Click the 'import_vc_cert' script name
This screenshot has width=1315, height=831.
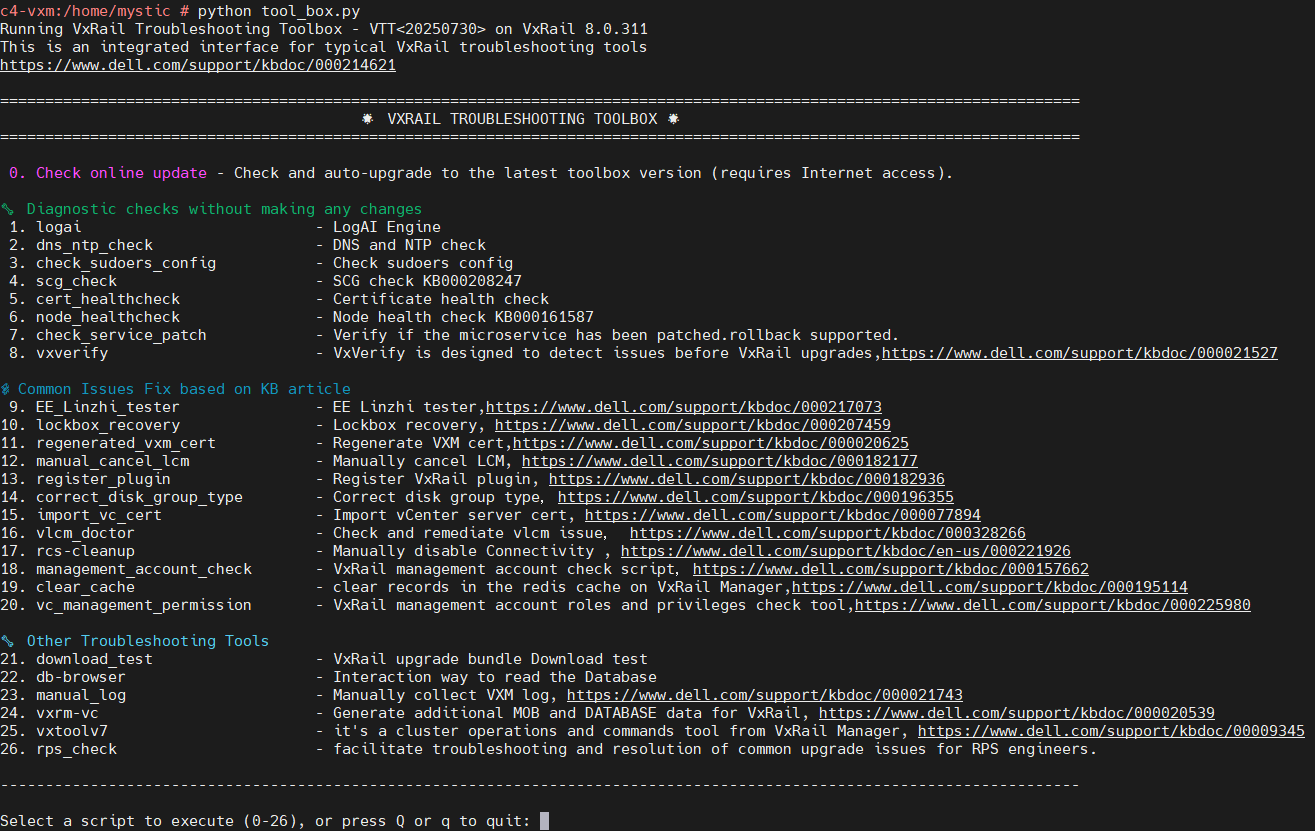pos(99,515)
